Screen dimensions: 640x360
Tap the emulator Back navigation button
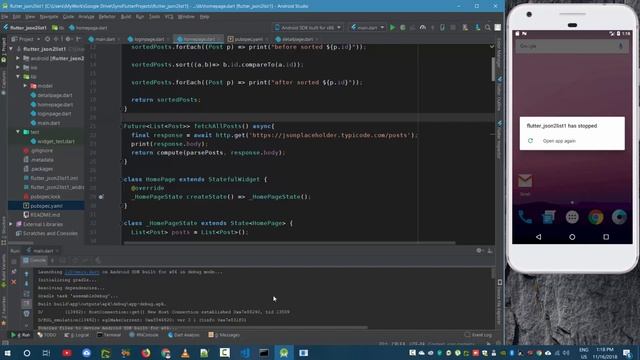pyautogui.click(x=538, y=237)
